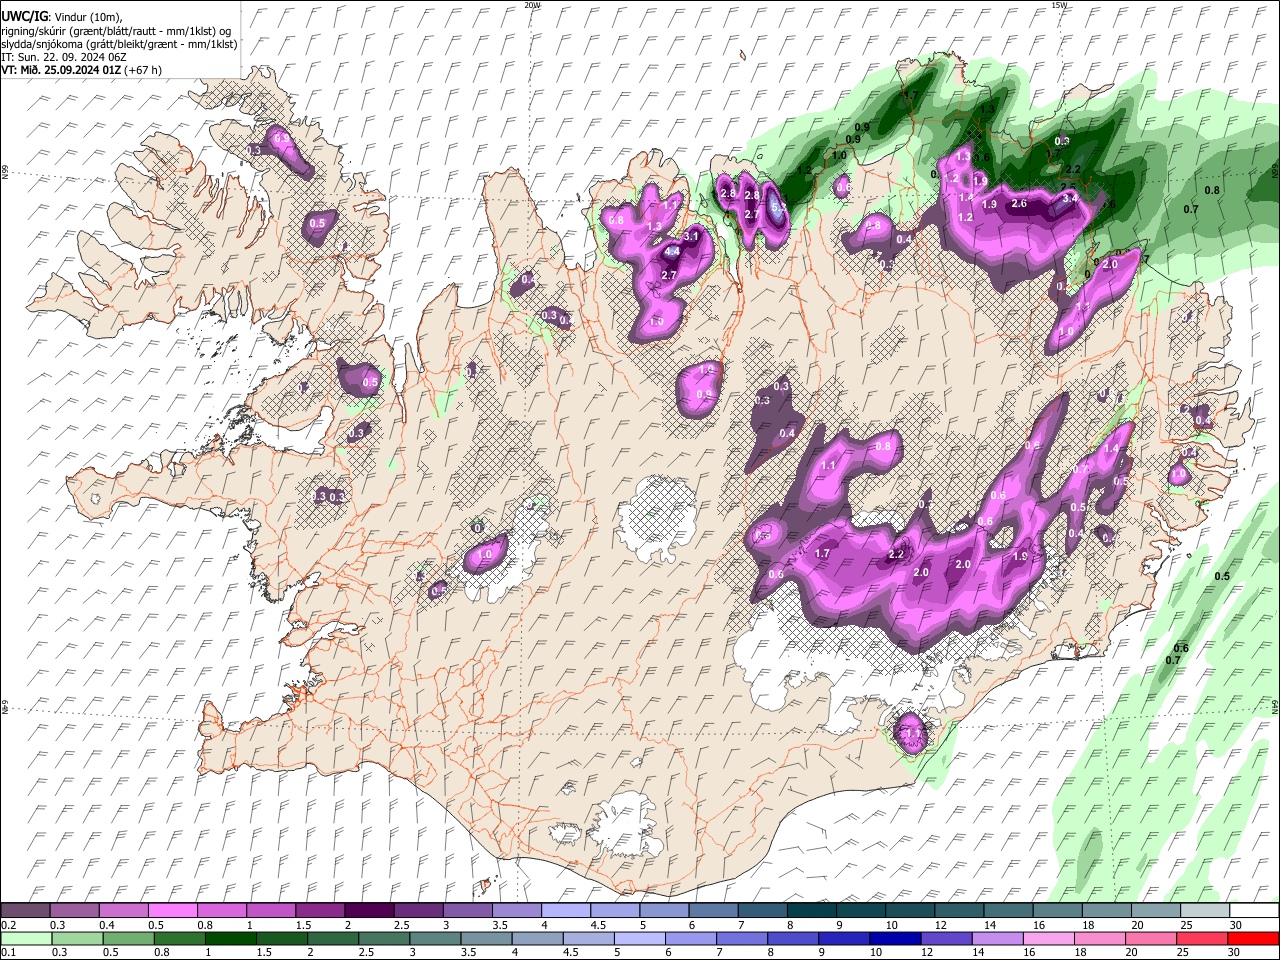Click the darkest purple snow swatch between 2 and 2.5

369,910
